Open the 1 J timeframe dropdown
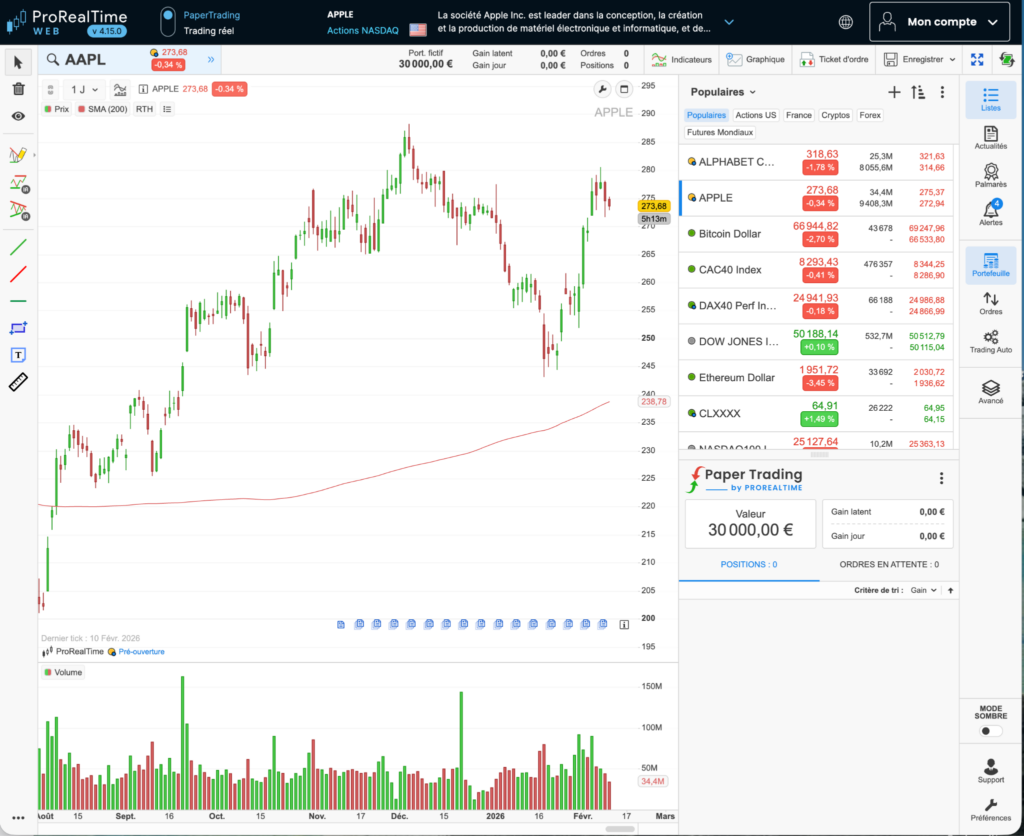 pyautogui.click(x=84, y=89)
